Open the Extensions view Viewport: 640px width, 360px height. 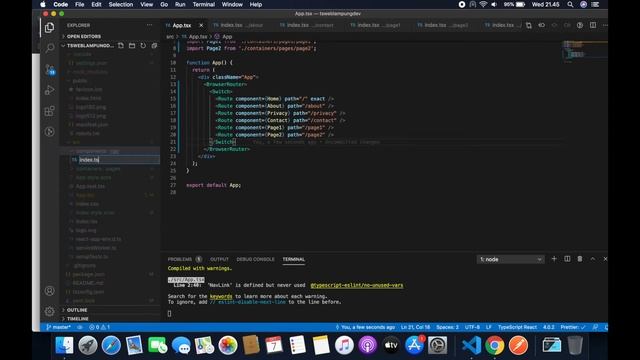(x=49, y=111)
